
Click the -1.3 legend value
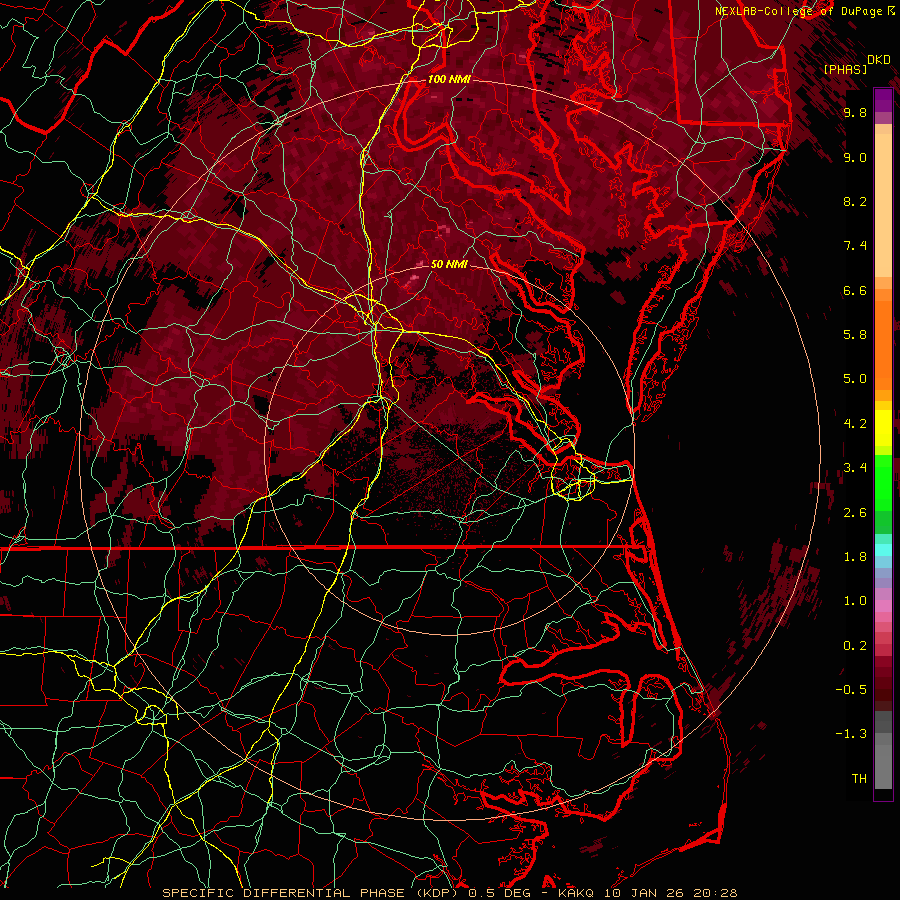(851, 734)
